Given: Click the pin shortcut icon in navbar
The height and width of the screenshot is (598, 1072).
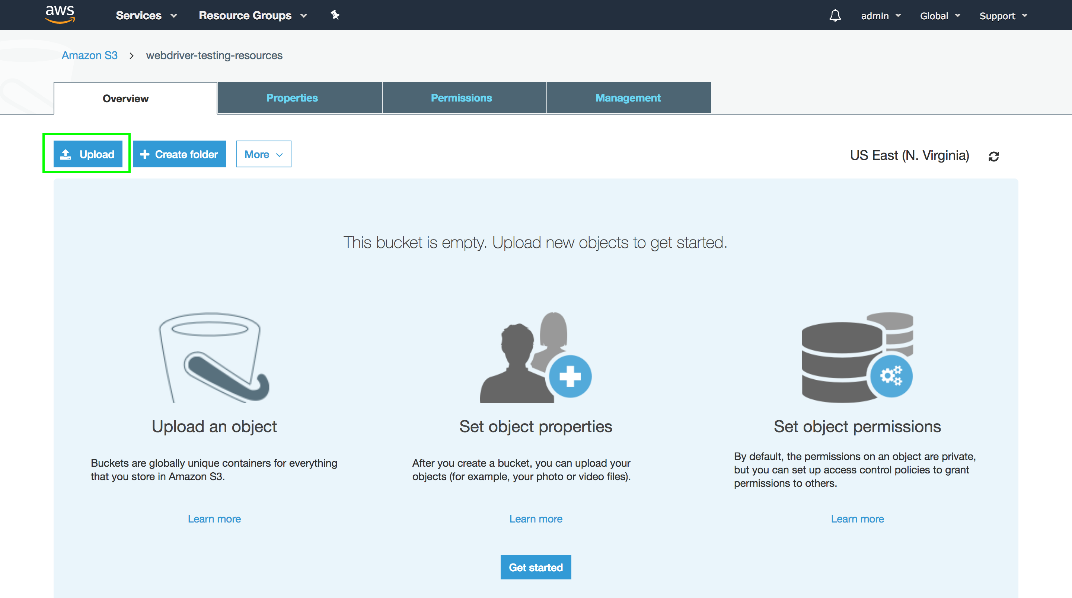Looking at the screenshot, I should (x=335, y=16).
